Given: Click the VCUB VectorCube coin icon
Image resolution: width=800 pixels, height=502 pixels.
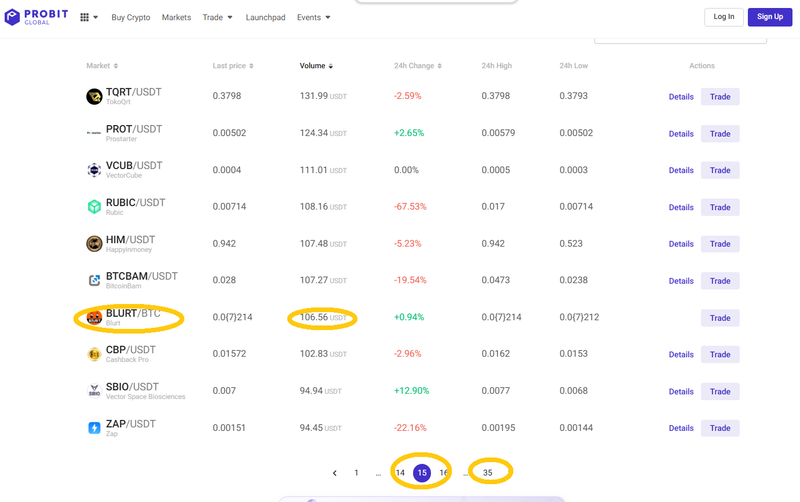Looking at the screenshot, I should [94, 170].
